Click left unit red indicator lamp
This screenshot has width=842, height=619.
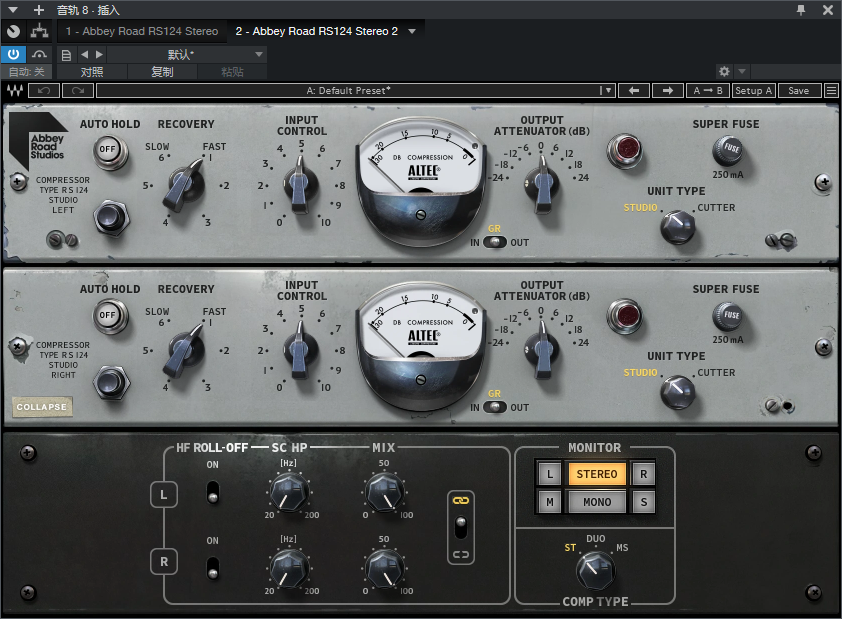tap(625, 150)
